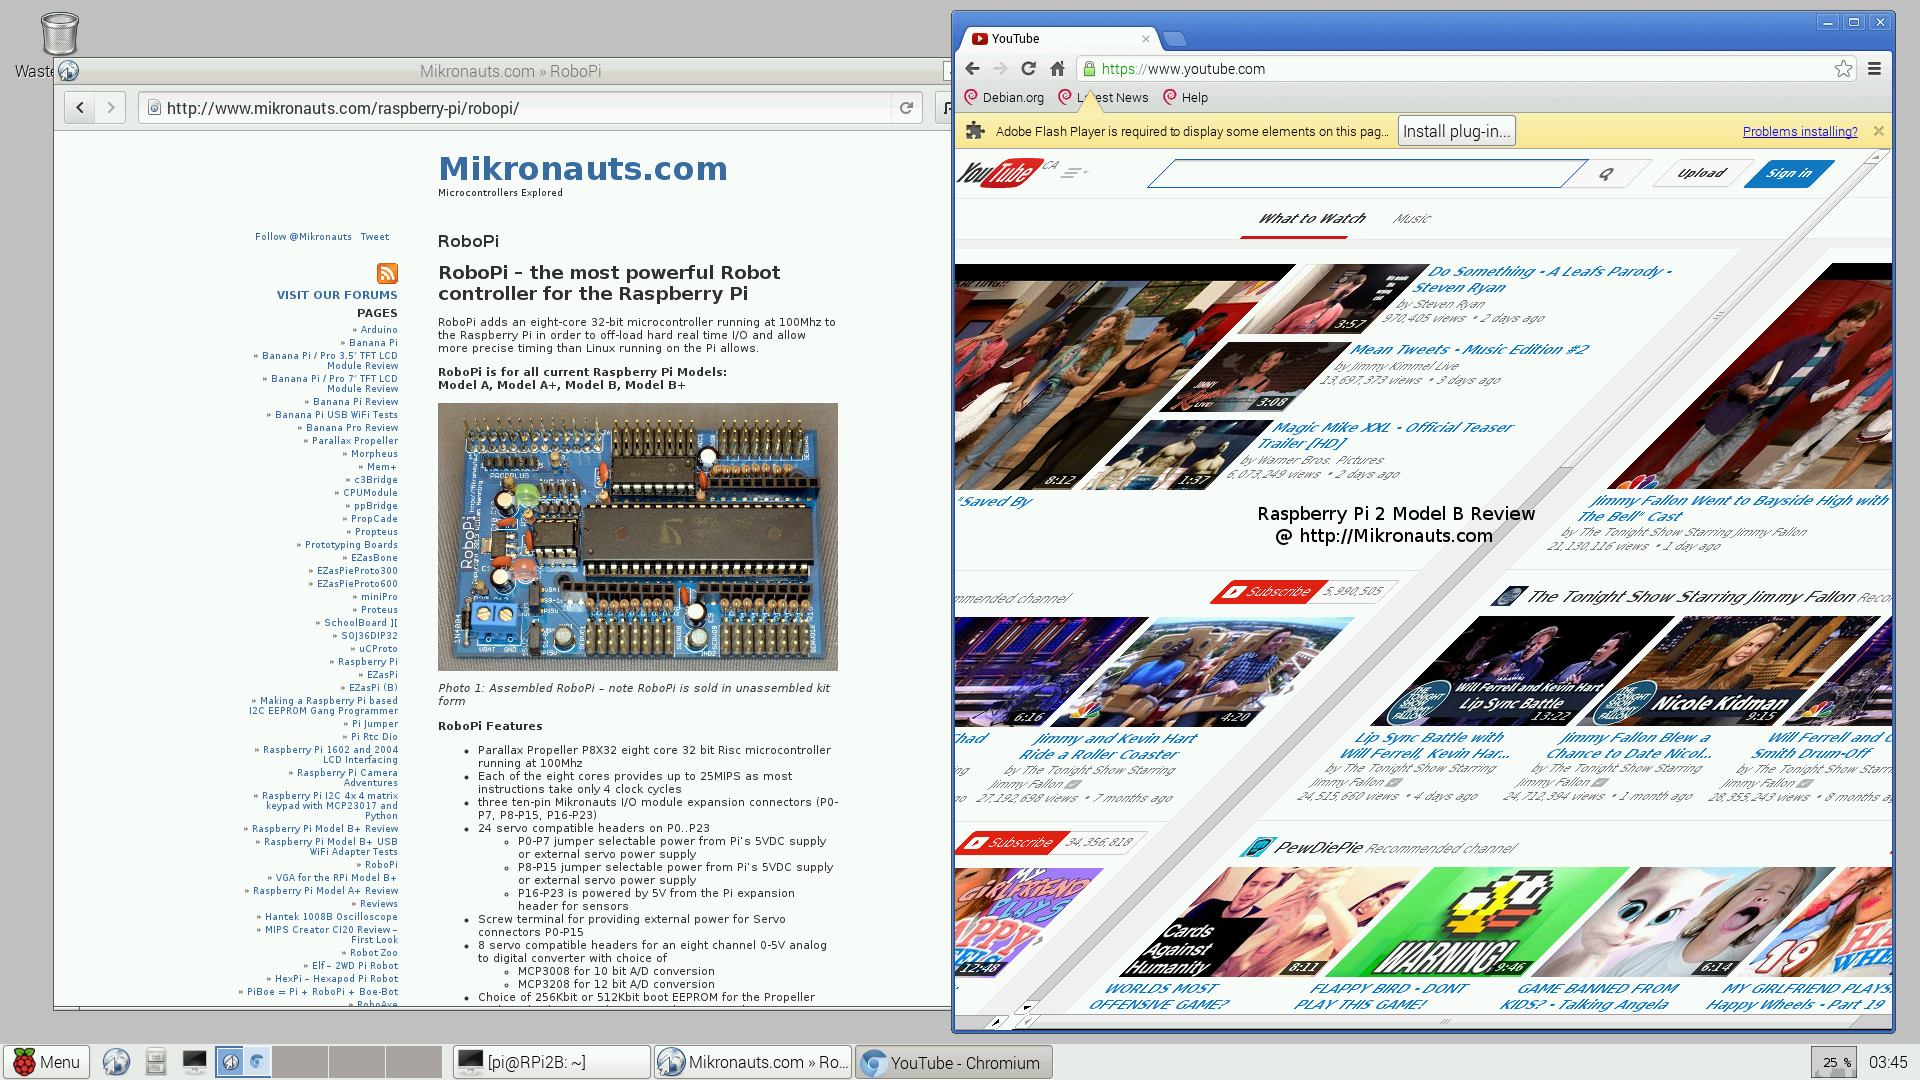Open the Help bookmark in Chromium
The height and width of the screenshot is (1080, 1920).
tap(1185, 97)
